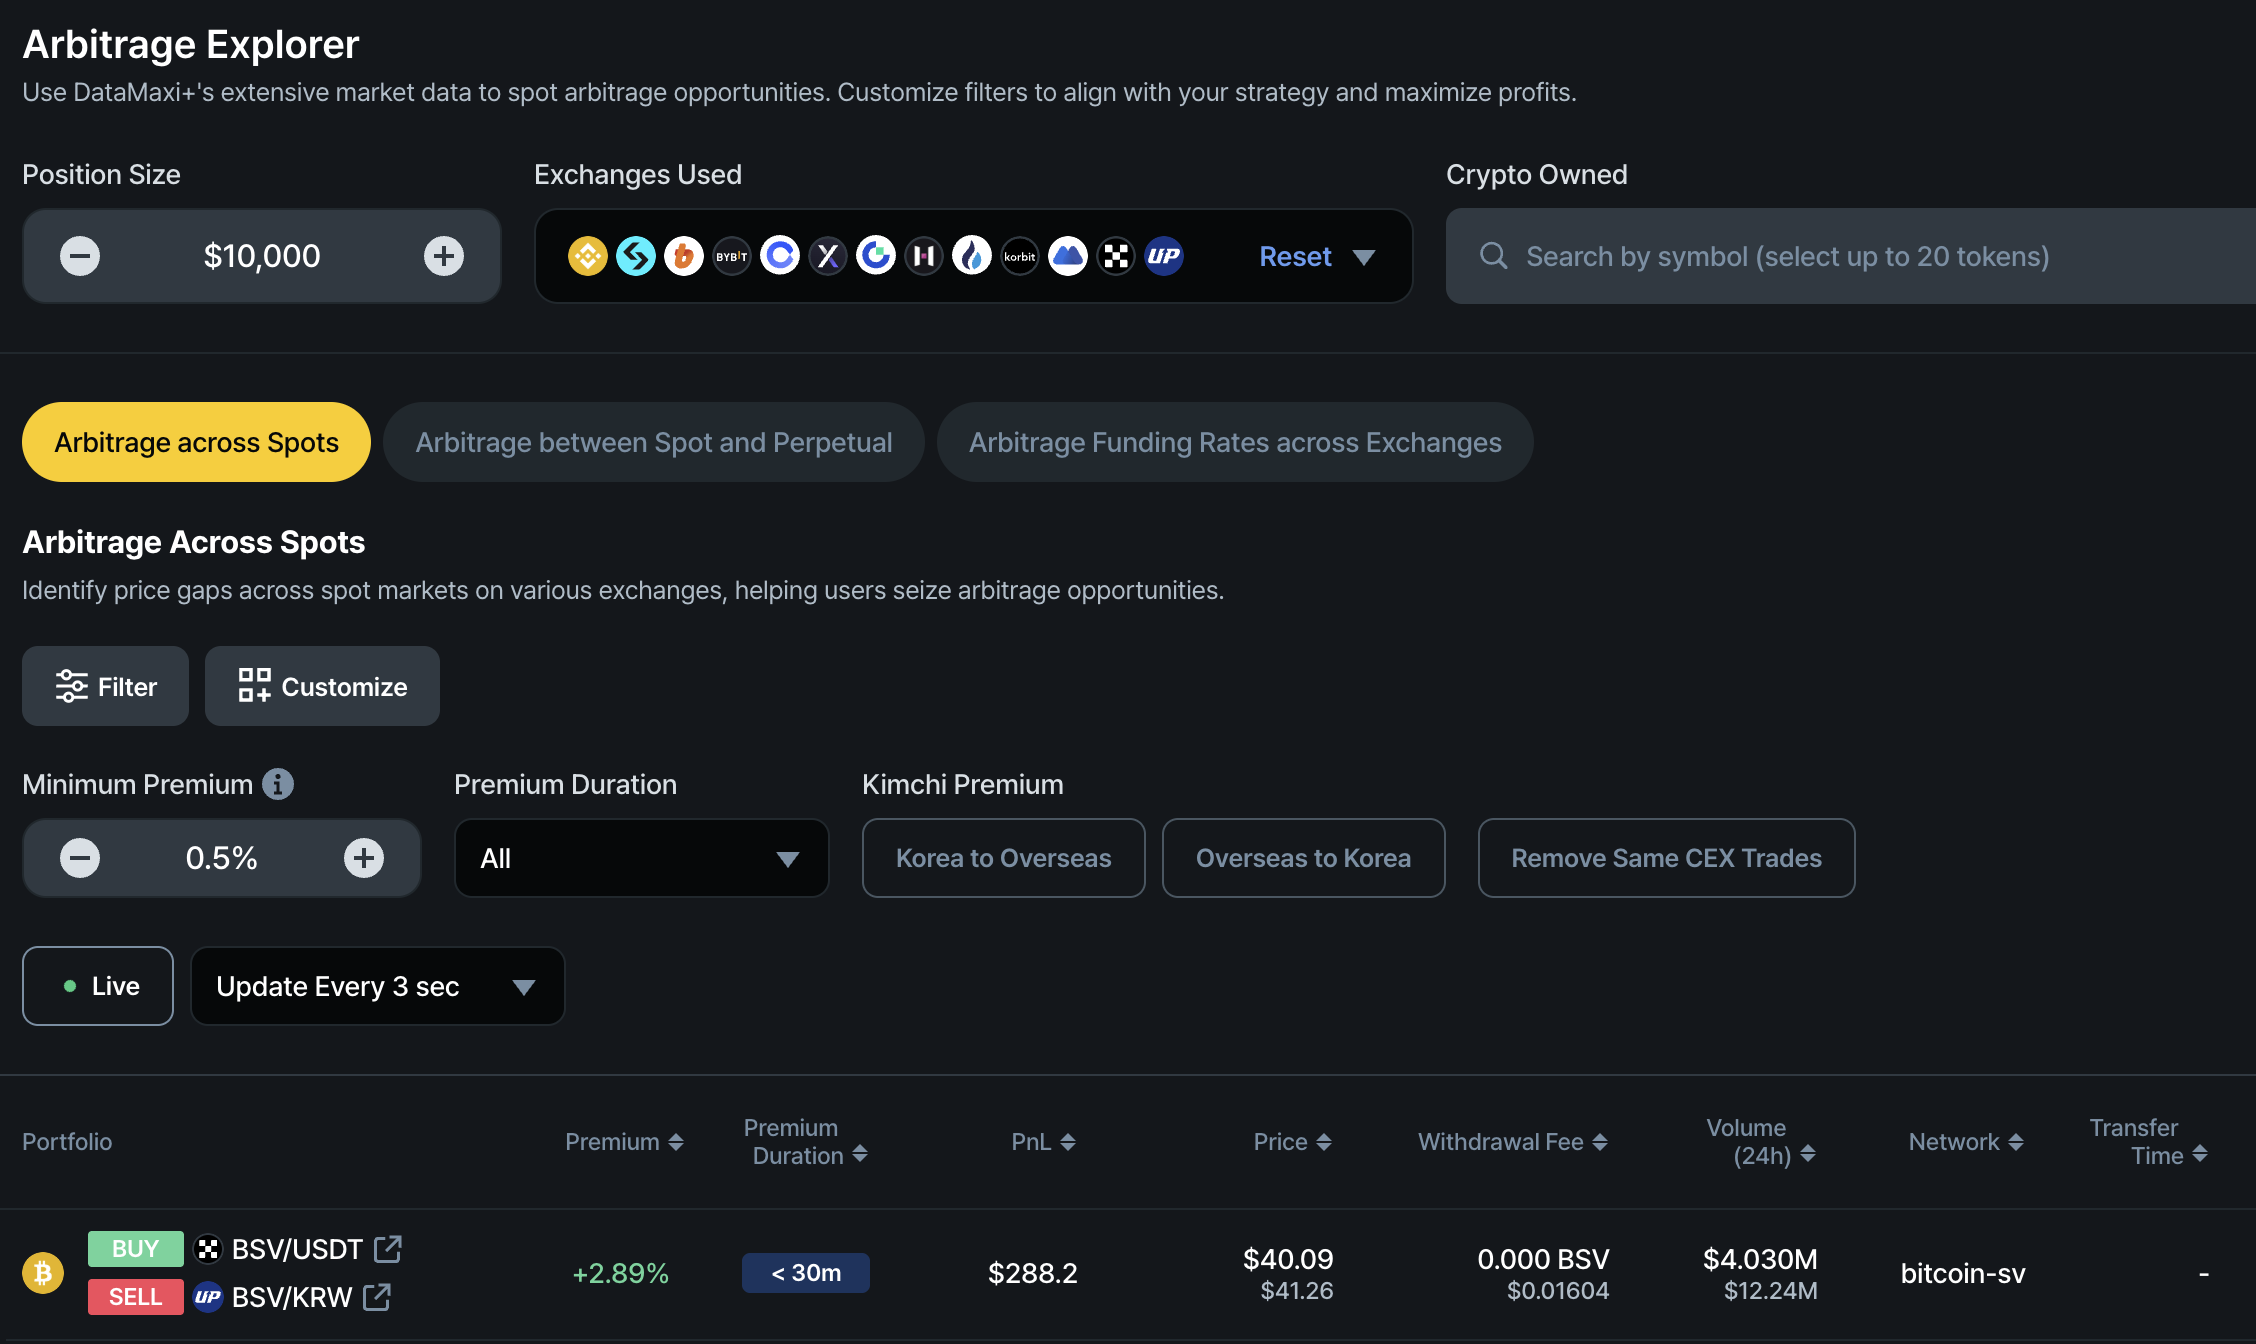2256x1344 pixels.
Task: Sort table by Price column
Action: [x=1292, y=1142]
